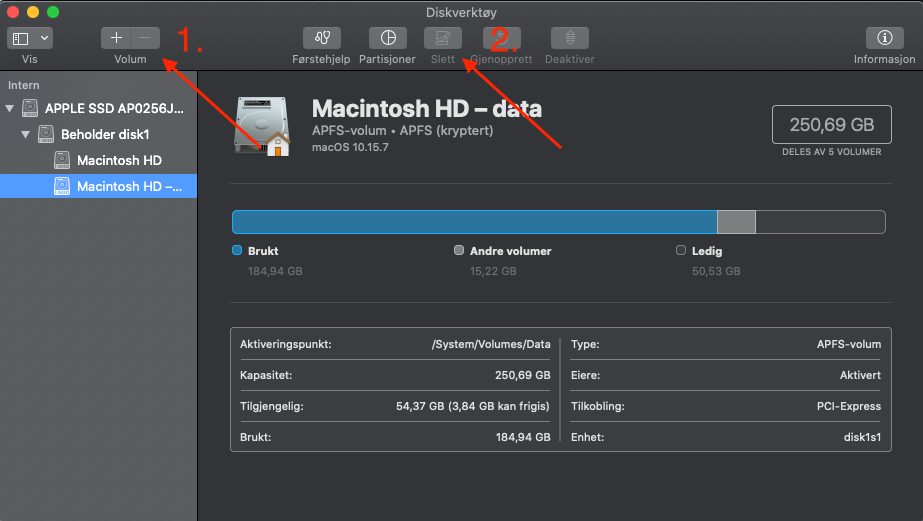Minimize the Diskverktøy window
Screen dimensions: 923x521
click(x=33, y=12)
